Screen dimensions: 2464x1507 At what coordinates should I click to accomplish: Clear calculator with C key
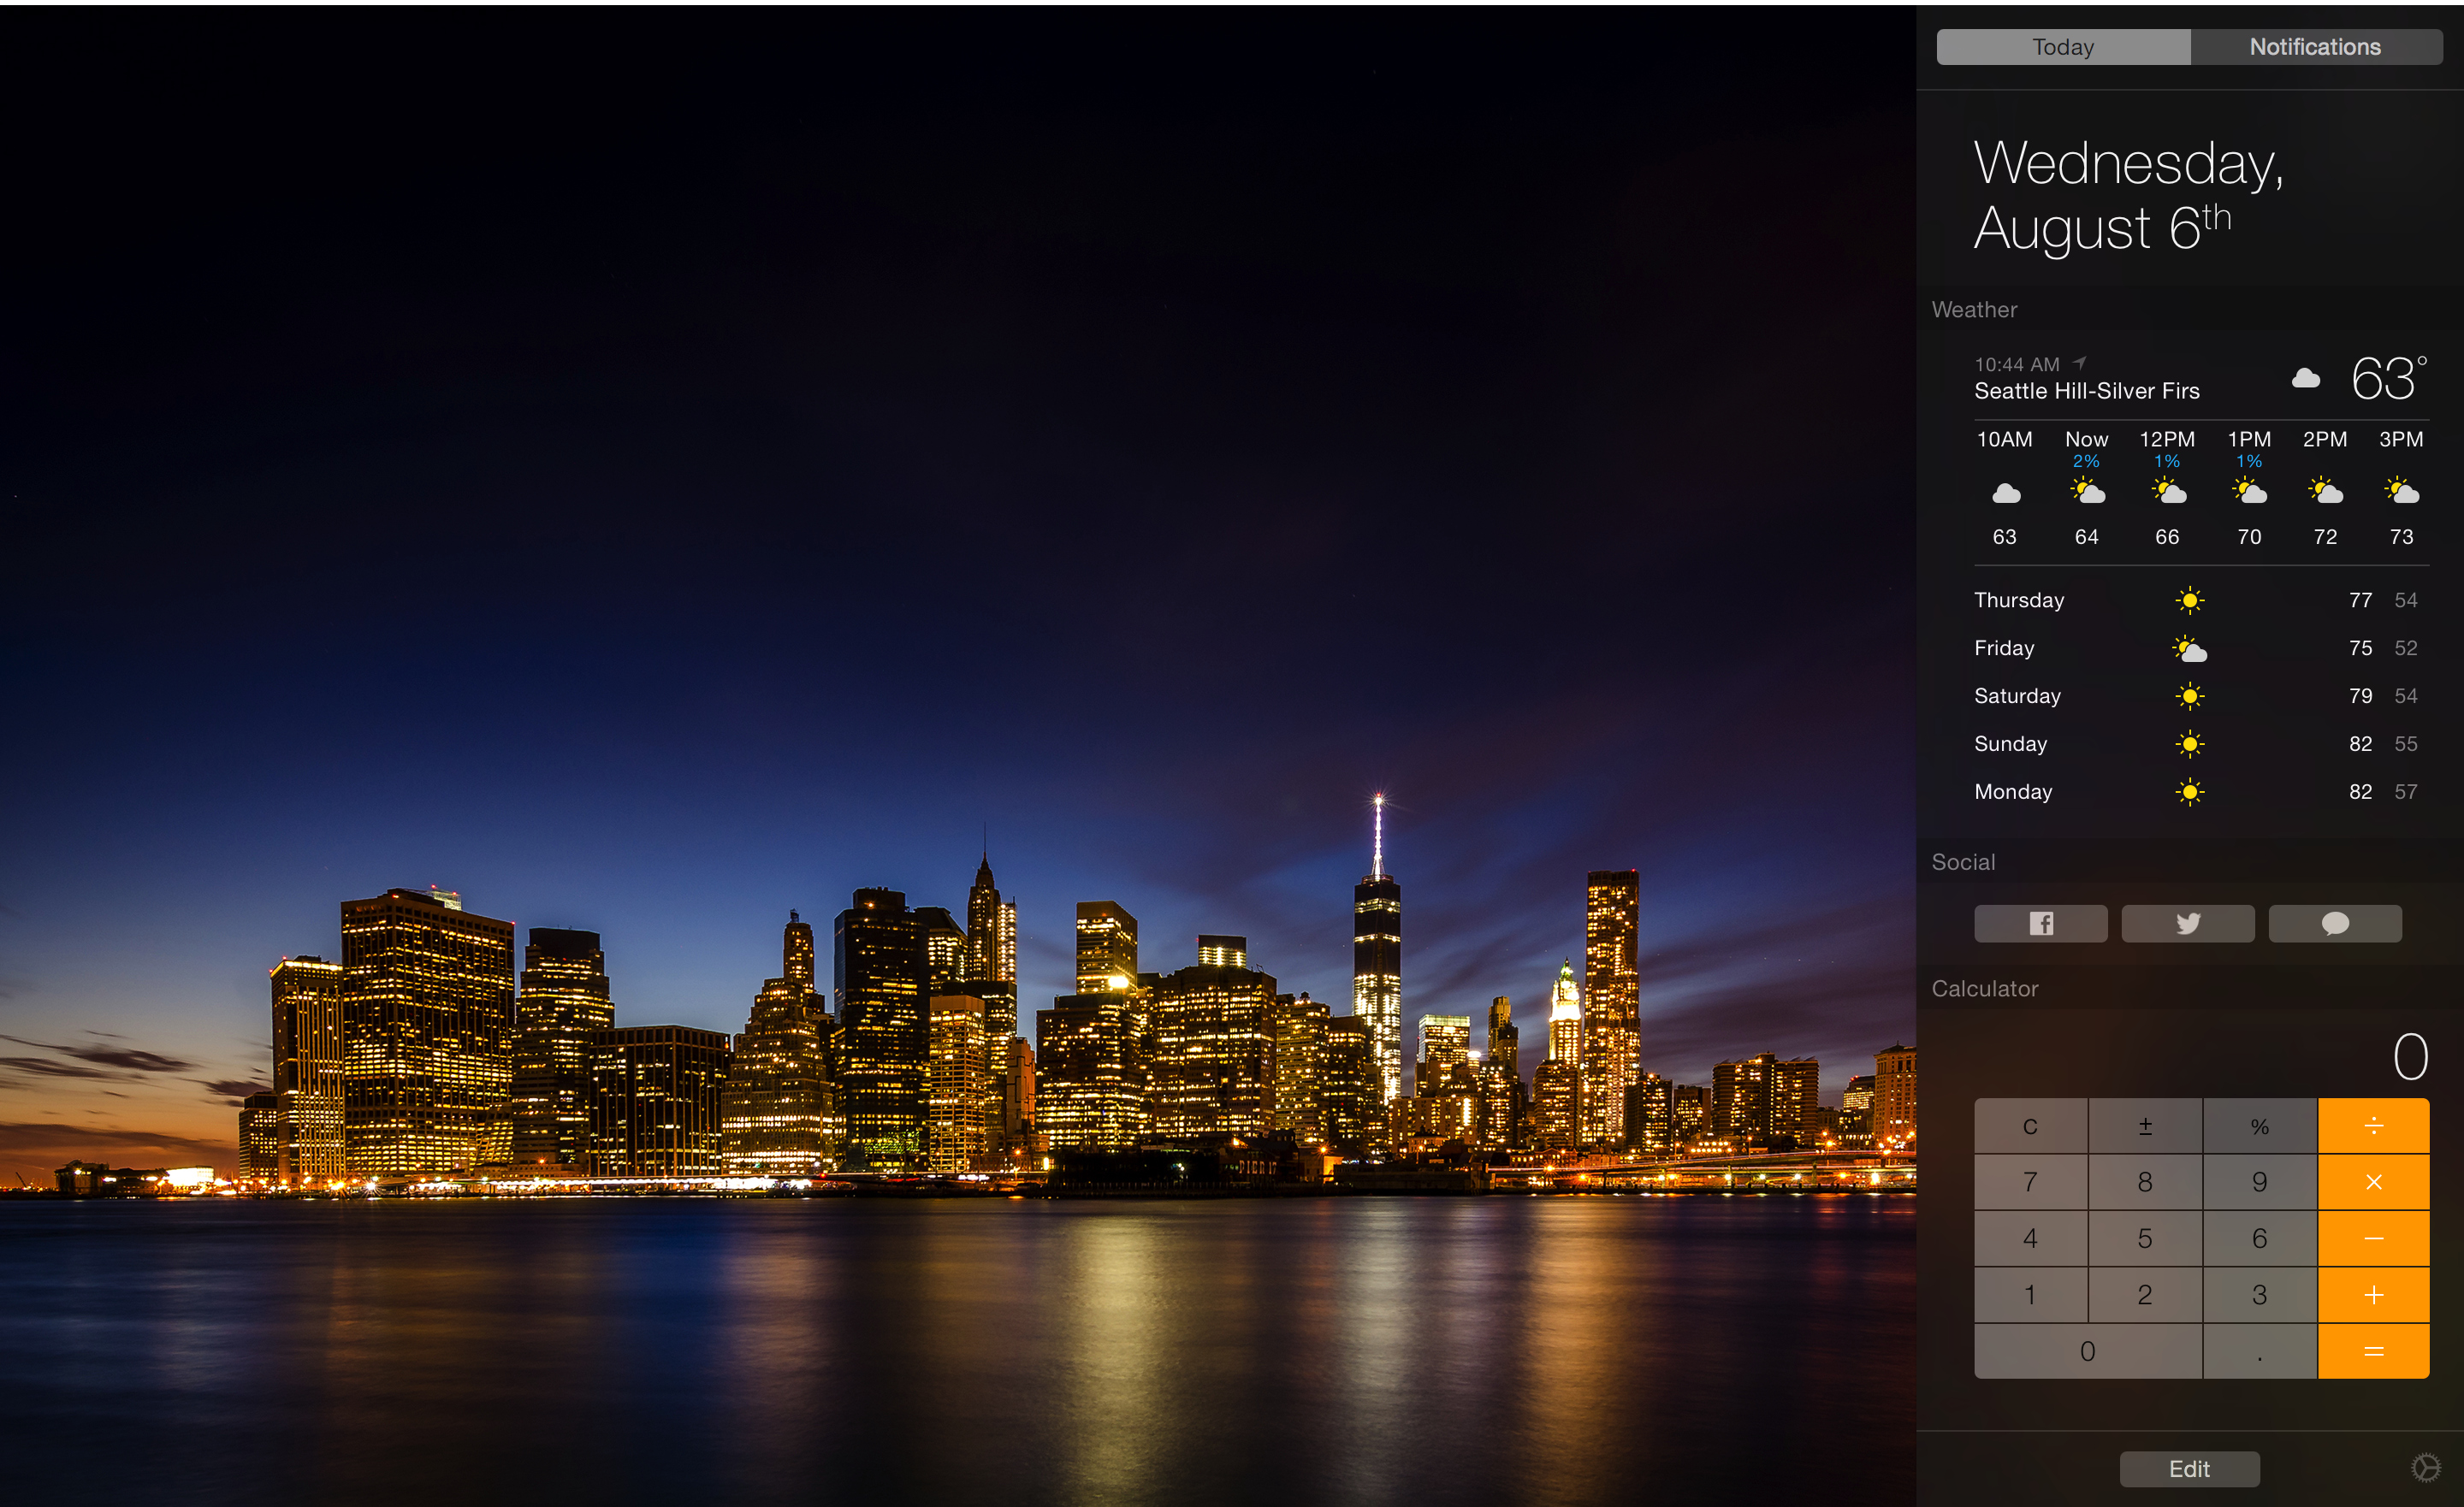(x=2030, y=1126)
